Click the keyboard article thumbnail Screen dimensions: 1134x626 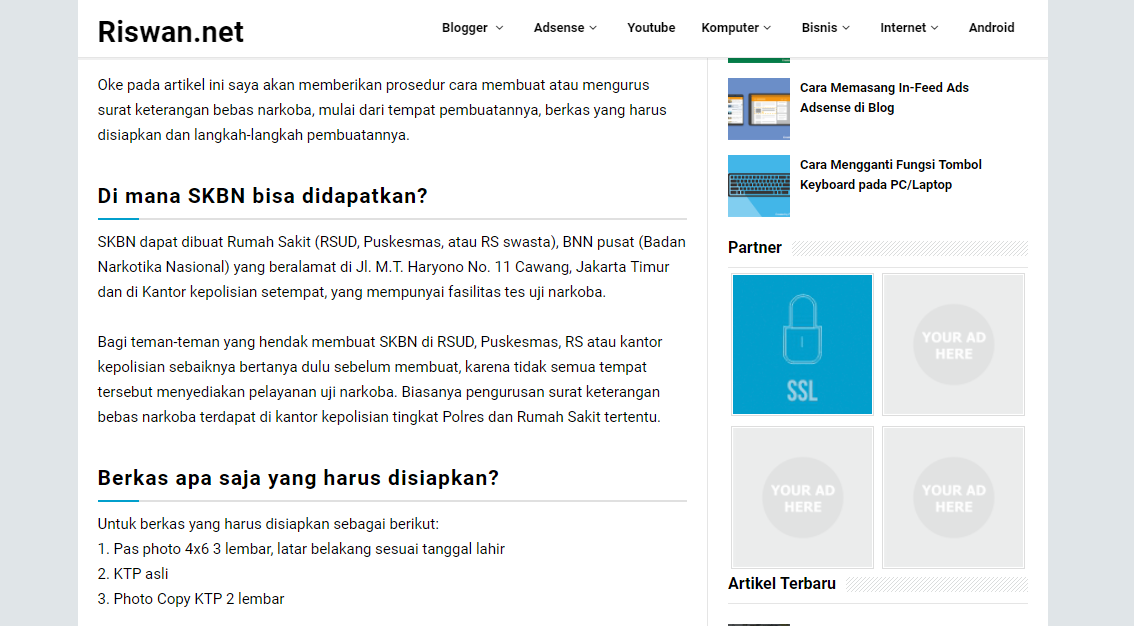coord(759,186)
